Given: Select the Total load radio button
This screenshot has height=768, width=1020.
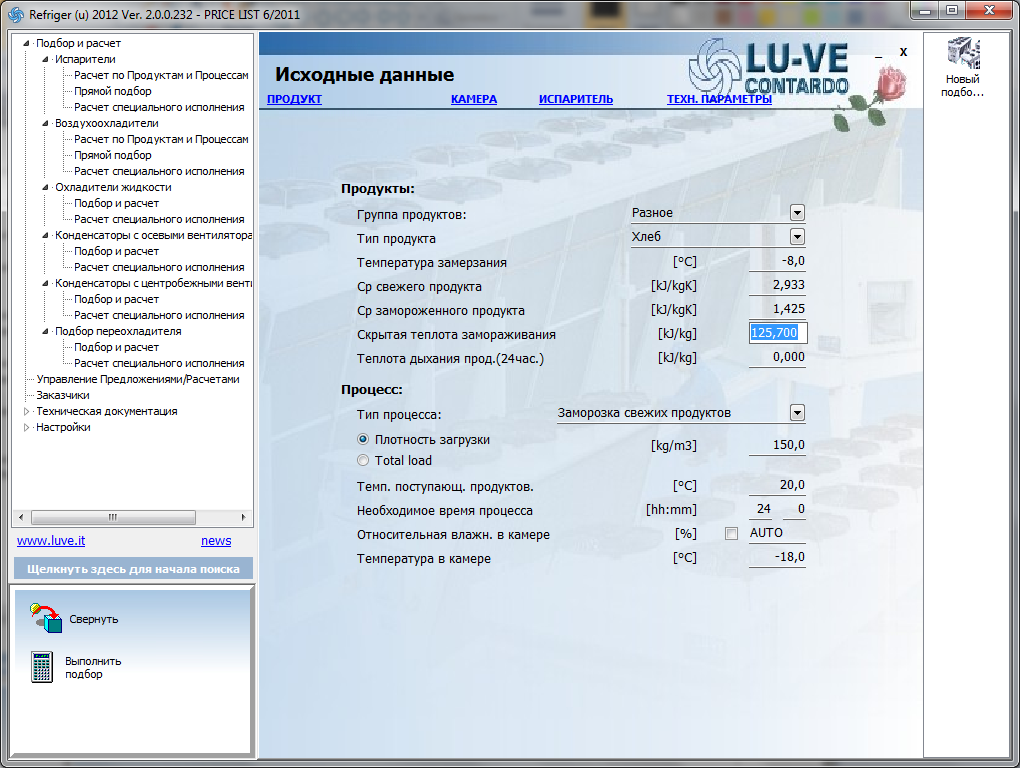Looking at the screenshot, I should pos(363,460).
